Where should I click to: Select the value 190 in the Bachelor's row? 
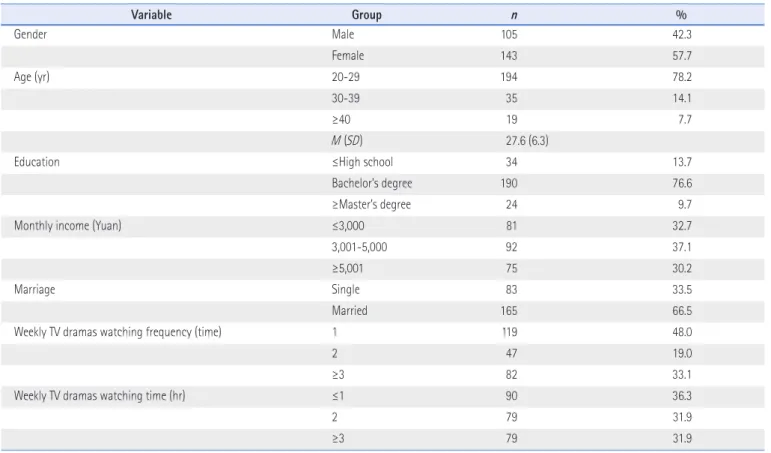pos(509,183)
